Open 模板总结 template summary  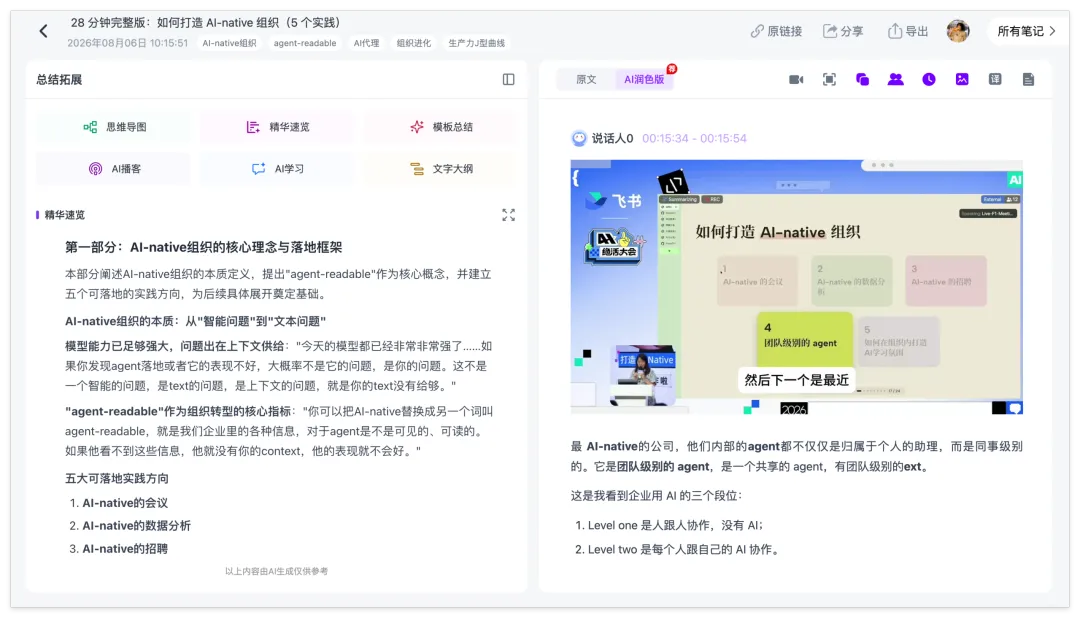point(440,127)
